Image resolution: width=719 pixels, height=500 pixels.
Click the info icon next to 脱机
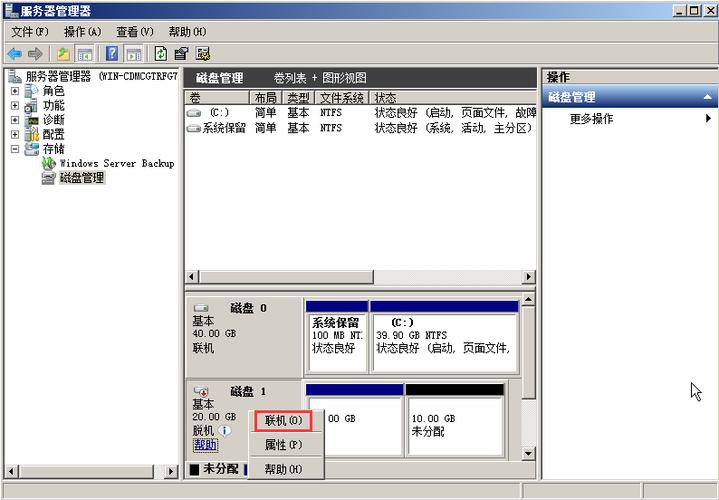225,431
